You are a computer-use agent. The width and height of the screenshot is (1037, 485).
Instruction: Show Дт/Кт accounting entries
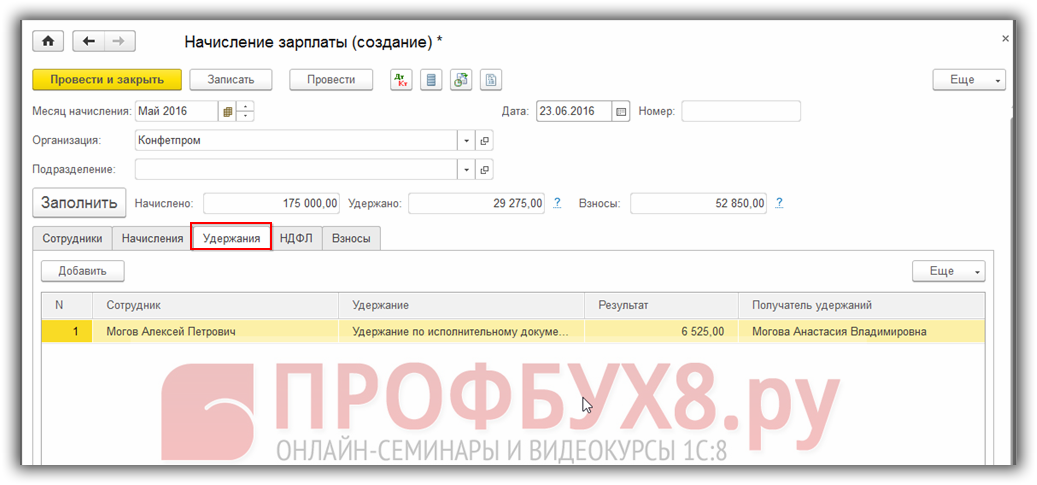pos(401,80)
